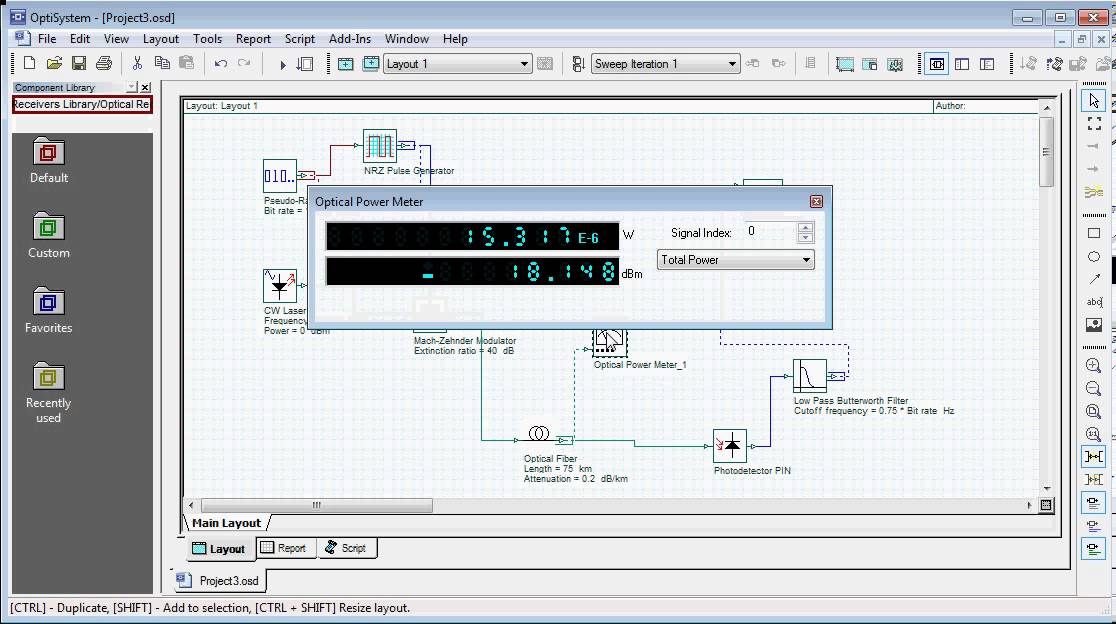Image resolution: width=1116 pixels, height=624 pixels.
Task: Close the Component Library panel
Action: coord(145,87)
